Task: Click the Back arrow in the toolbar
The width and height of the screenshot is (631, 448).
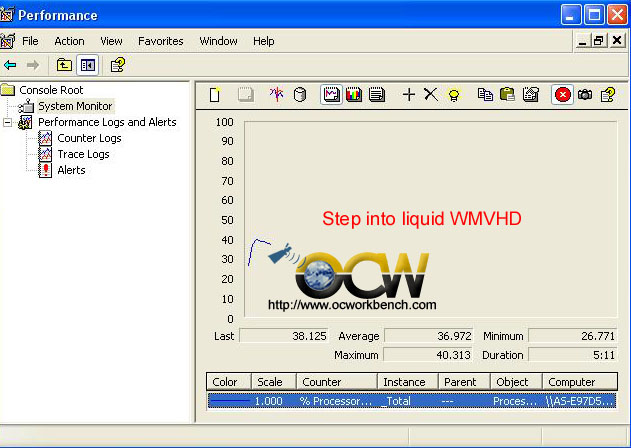Action: pos(10,65)
